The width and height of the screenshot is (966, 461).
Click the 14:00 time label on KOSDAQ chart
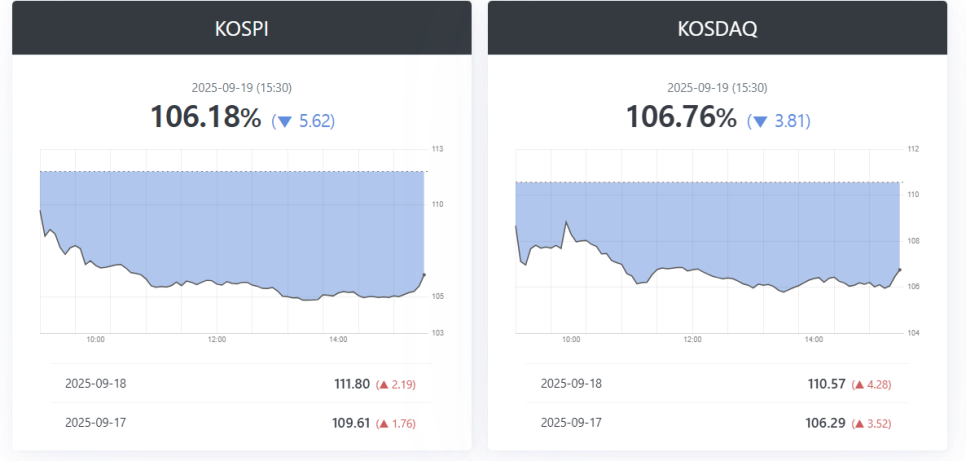coord(814,340)
